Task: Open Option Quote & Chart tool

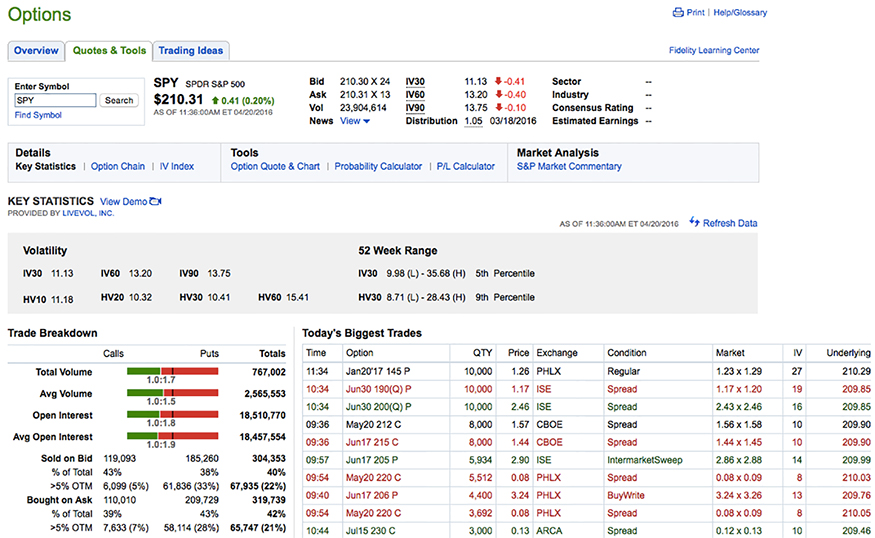Action: tap(275, 167)
